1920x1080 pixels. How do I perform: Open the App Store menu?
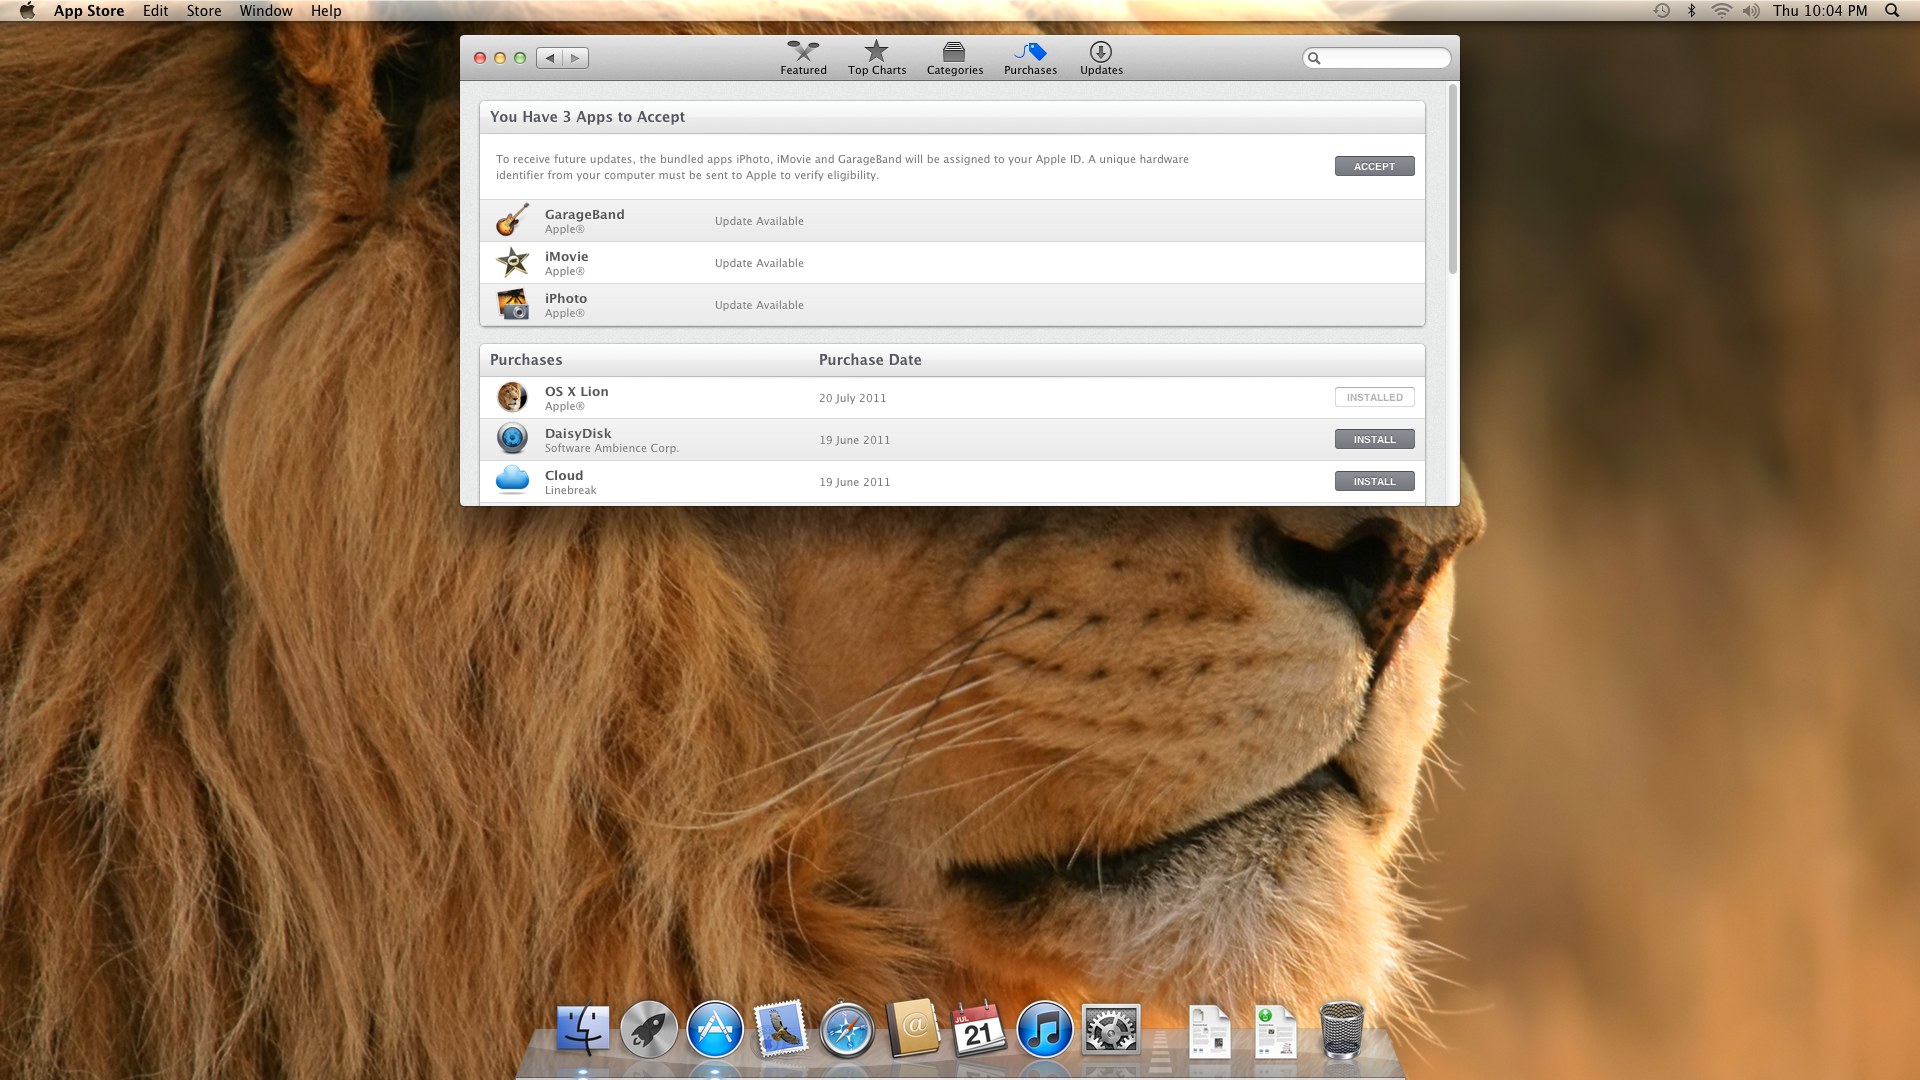[x=89, y=11]
